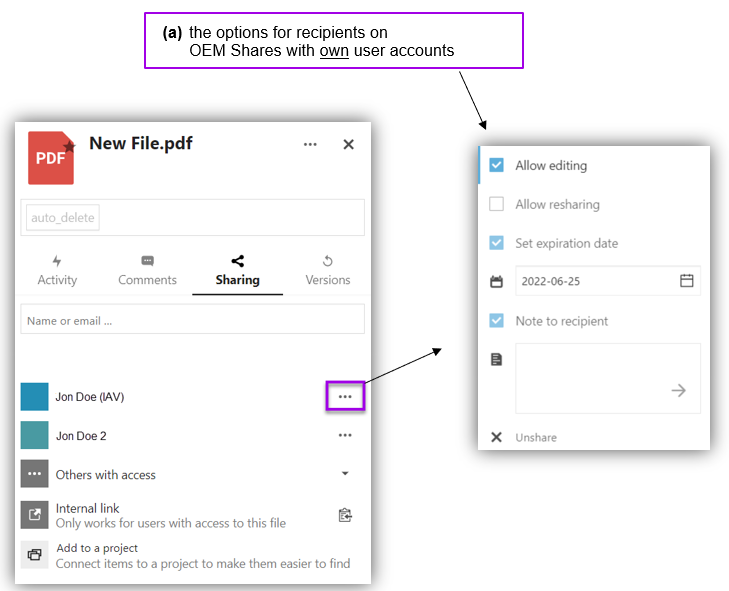Viewport: 729px width, 591px height.
Task: Toggle the Set expiration date checkbox
Action: pos(496,243)
